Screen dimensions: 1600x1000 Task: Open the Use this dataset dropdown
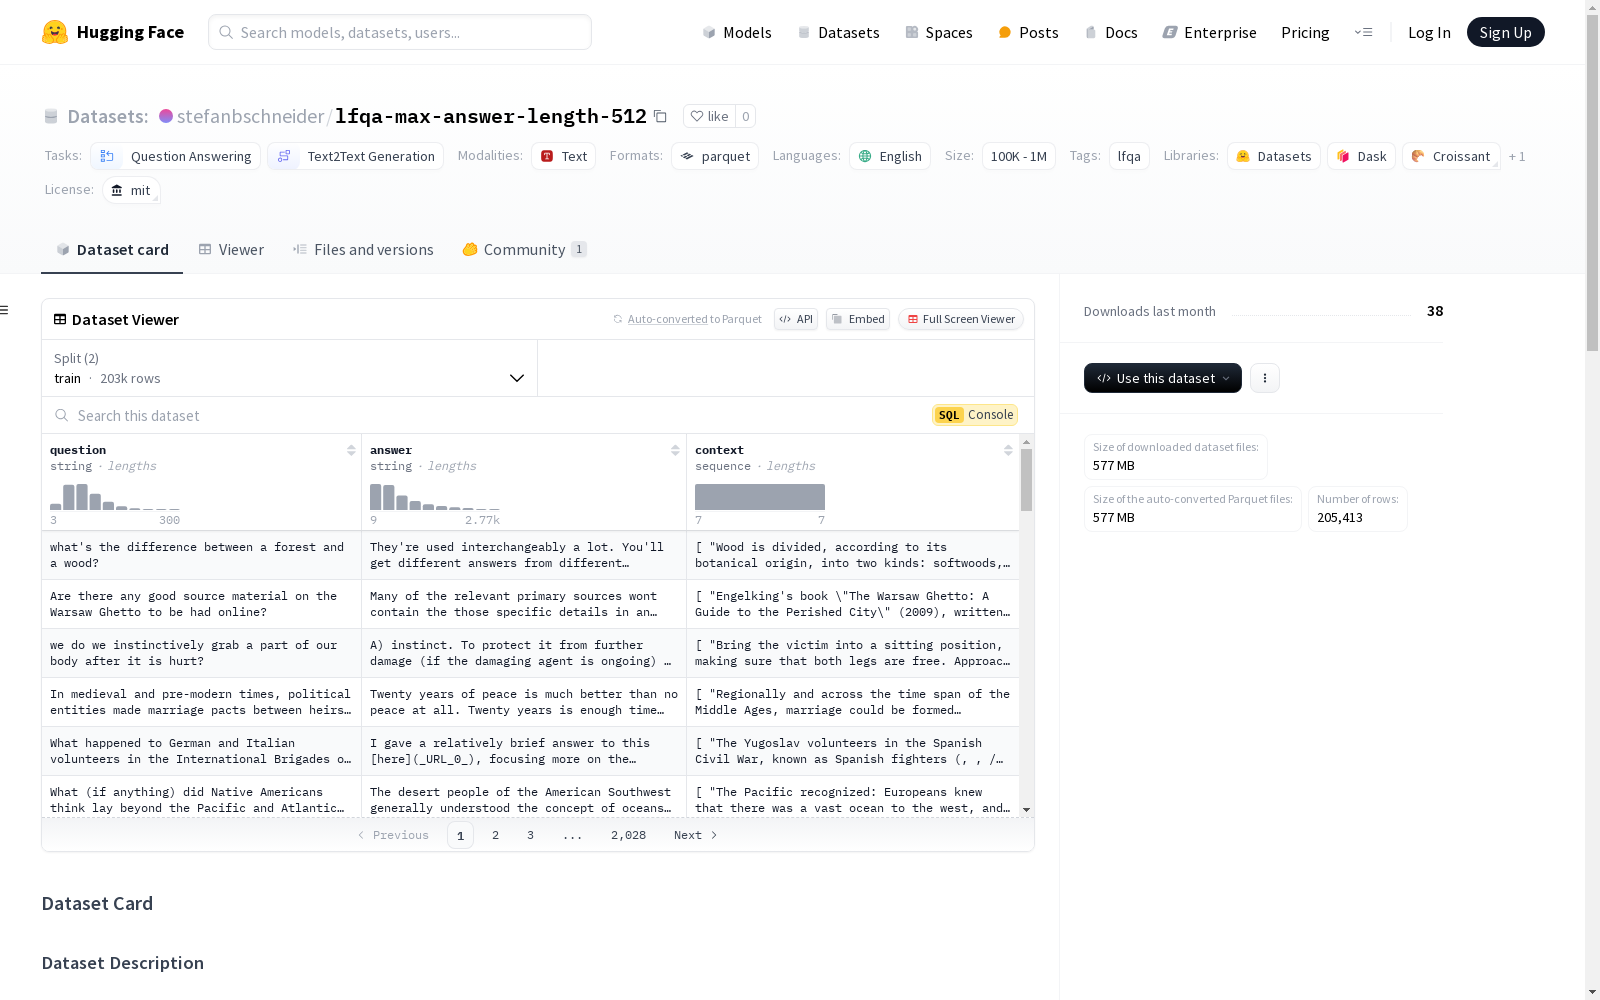pyautogui.click(x=1163, y=378)
